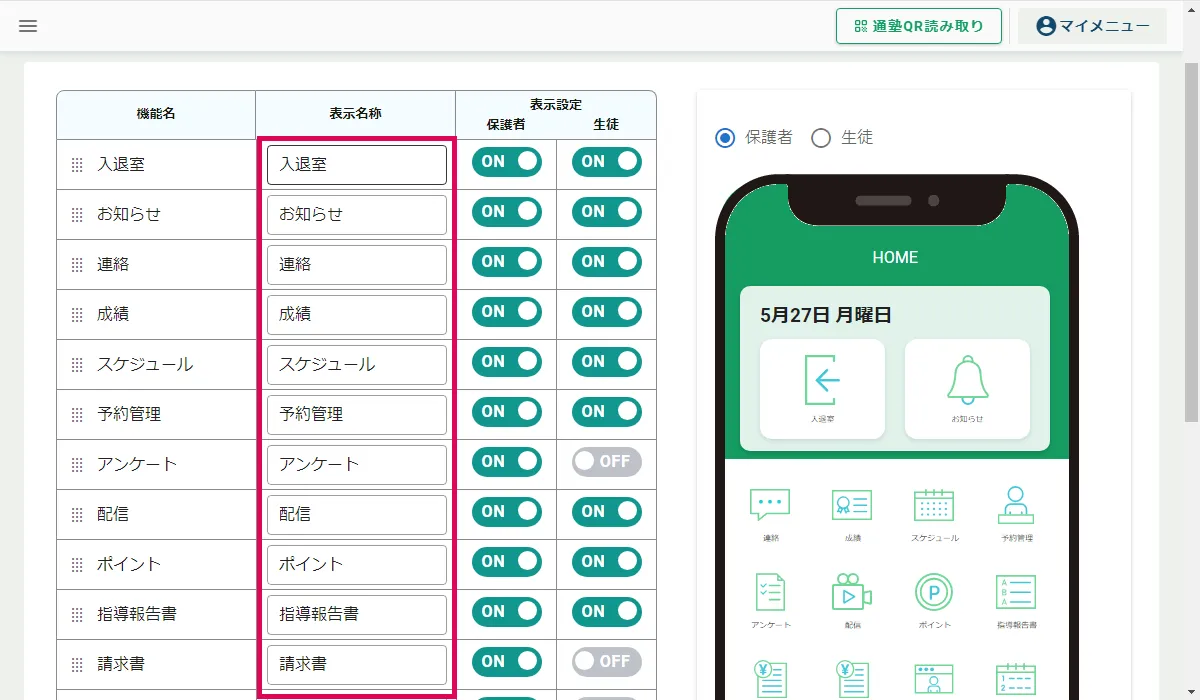Click the 予約管理 person icon in preview
Viewport: 1200px width, 700px height.
(x=1016, y=505)
